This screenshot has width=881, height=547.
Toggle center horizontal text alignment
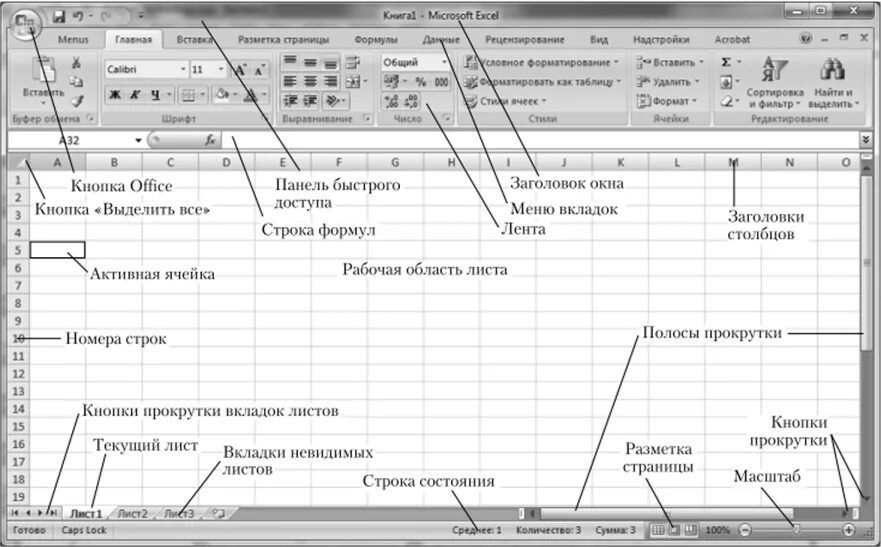(x=310, y=81)
